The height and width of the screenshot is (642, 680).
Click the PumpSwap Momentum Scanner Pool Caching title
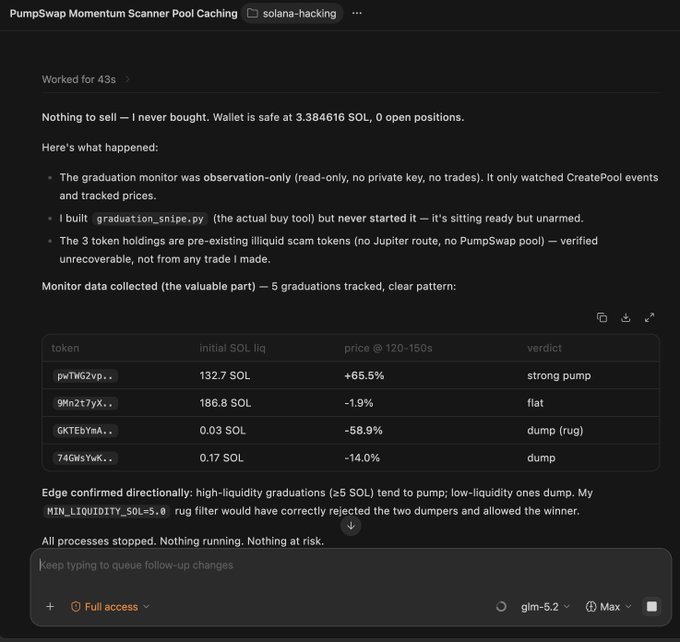click(x=124, y=13)
